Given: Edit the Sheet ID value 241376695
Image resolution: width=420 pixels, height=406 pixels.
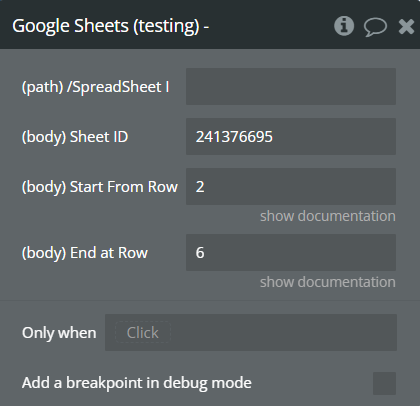Looking at the screenshot, I should [x=291, y=136].
